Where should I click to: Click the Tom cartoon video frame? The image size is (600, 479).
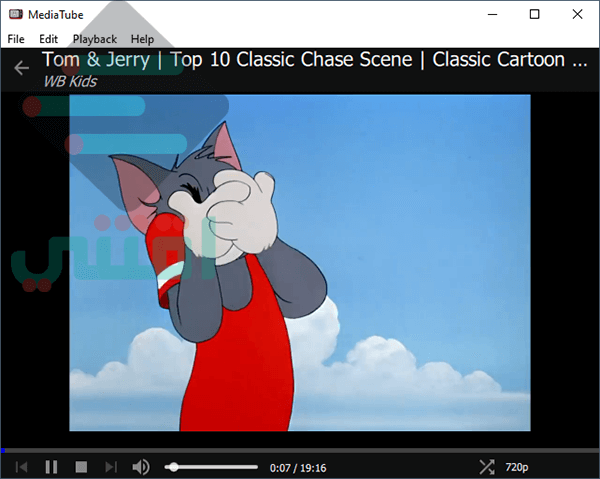pos(300,263)
